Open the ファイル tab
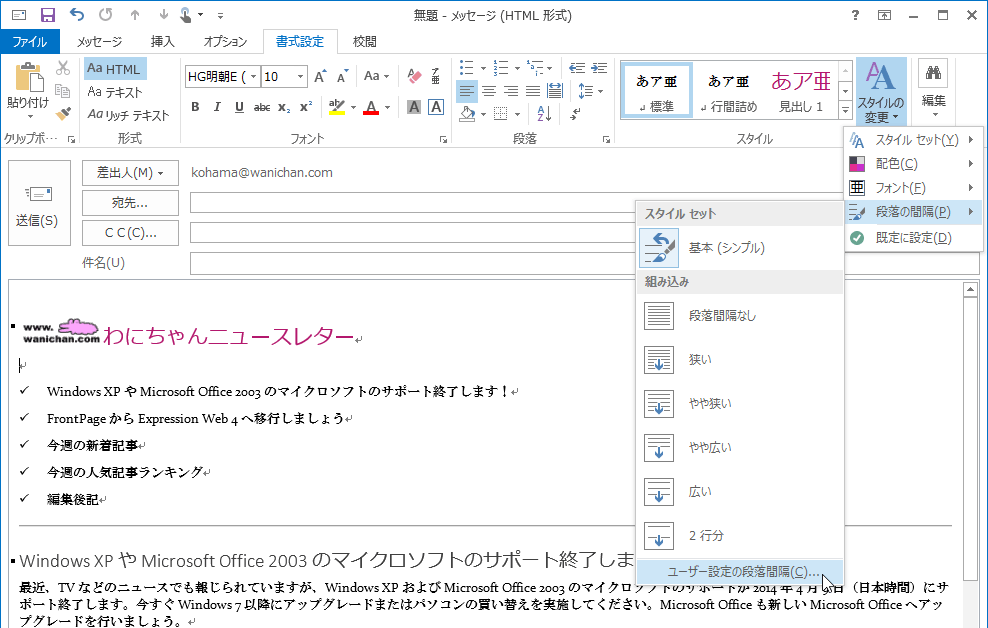988x628 pixels. pyautogui.click(x=30, y=42)
